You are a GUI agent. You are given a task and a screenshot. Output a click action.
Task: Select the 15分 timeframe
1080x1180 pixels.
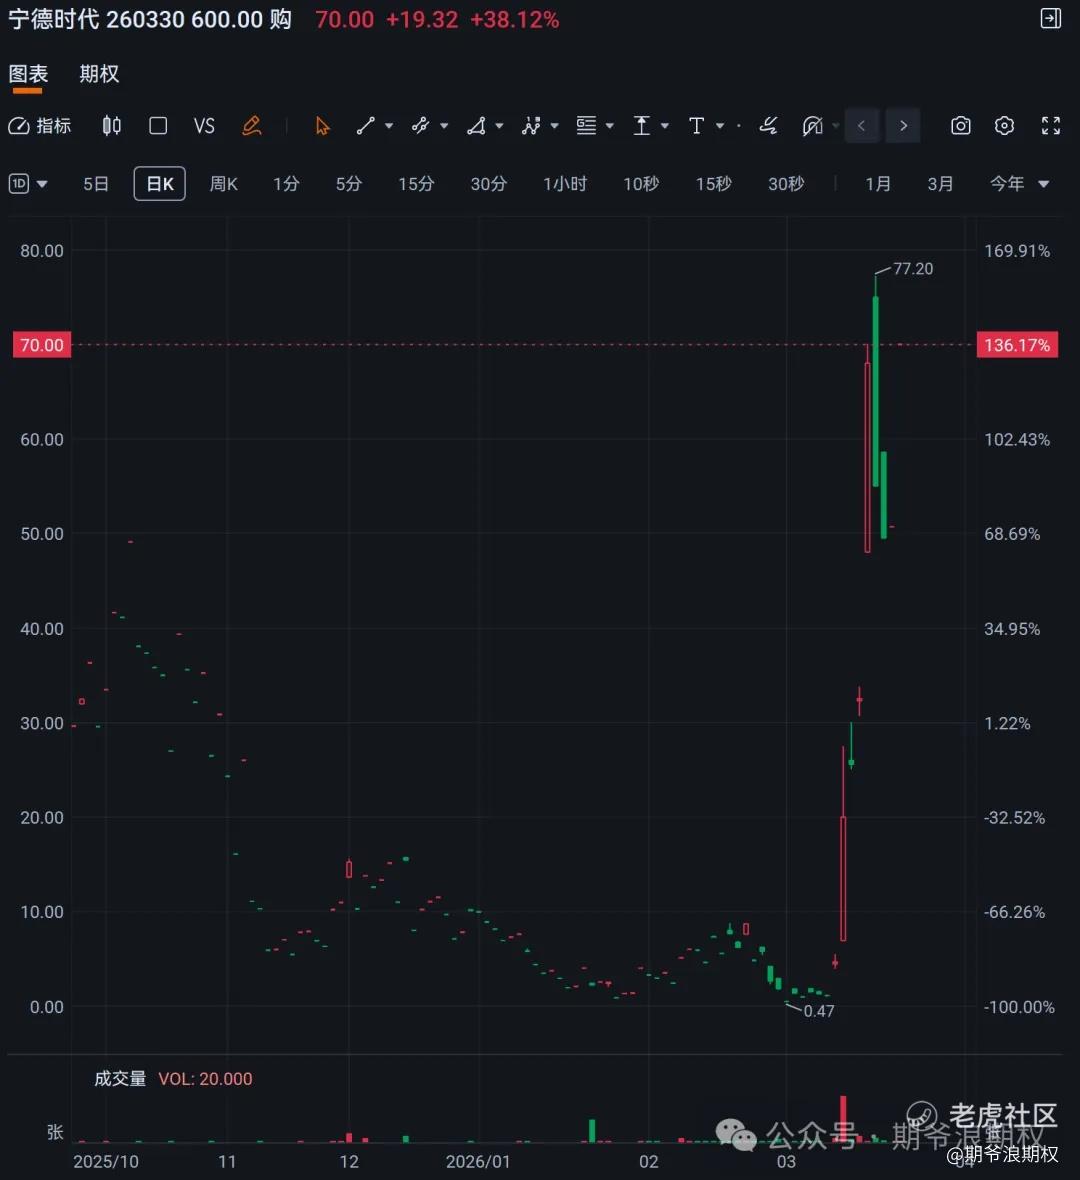point(416,184)
